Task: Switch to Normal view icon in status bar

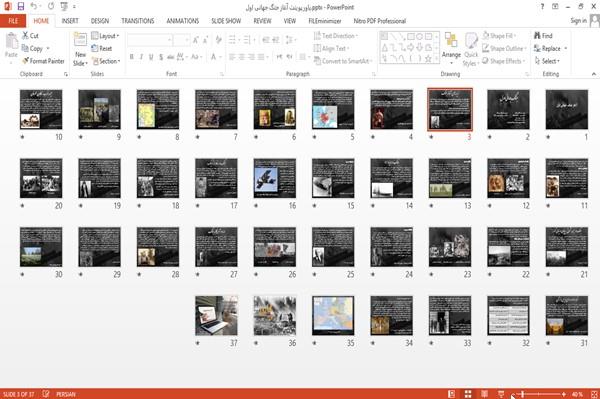Action: coord(452,394)
